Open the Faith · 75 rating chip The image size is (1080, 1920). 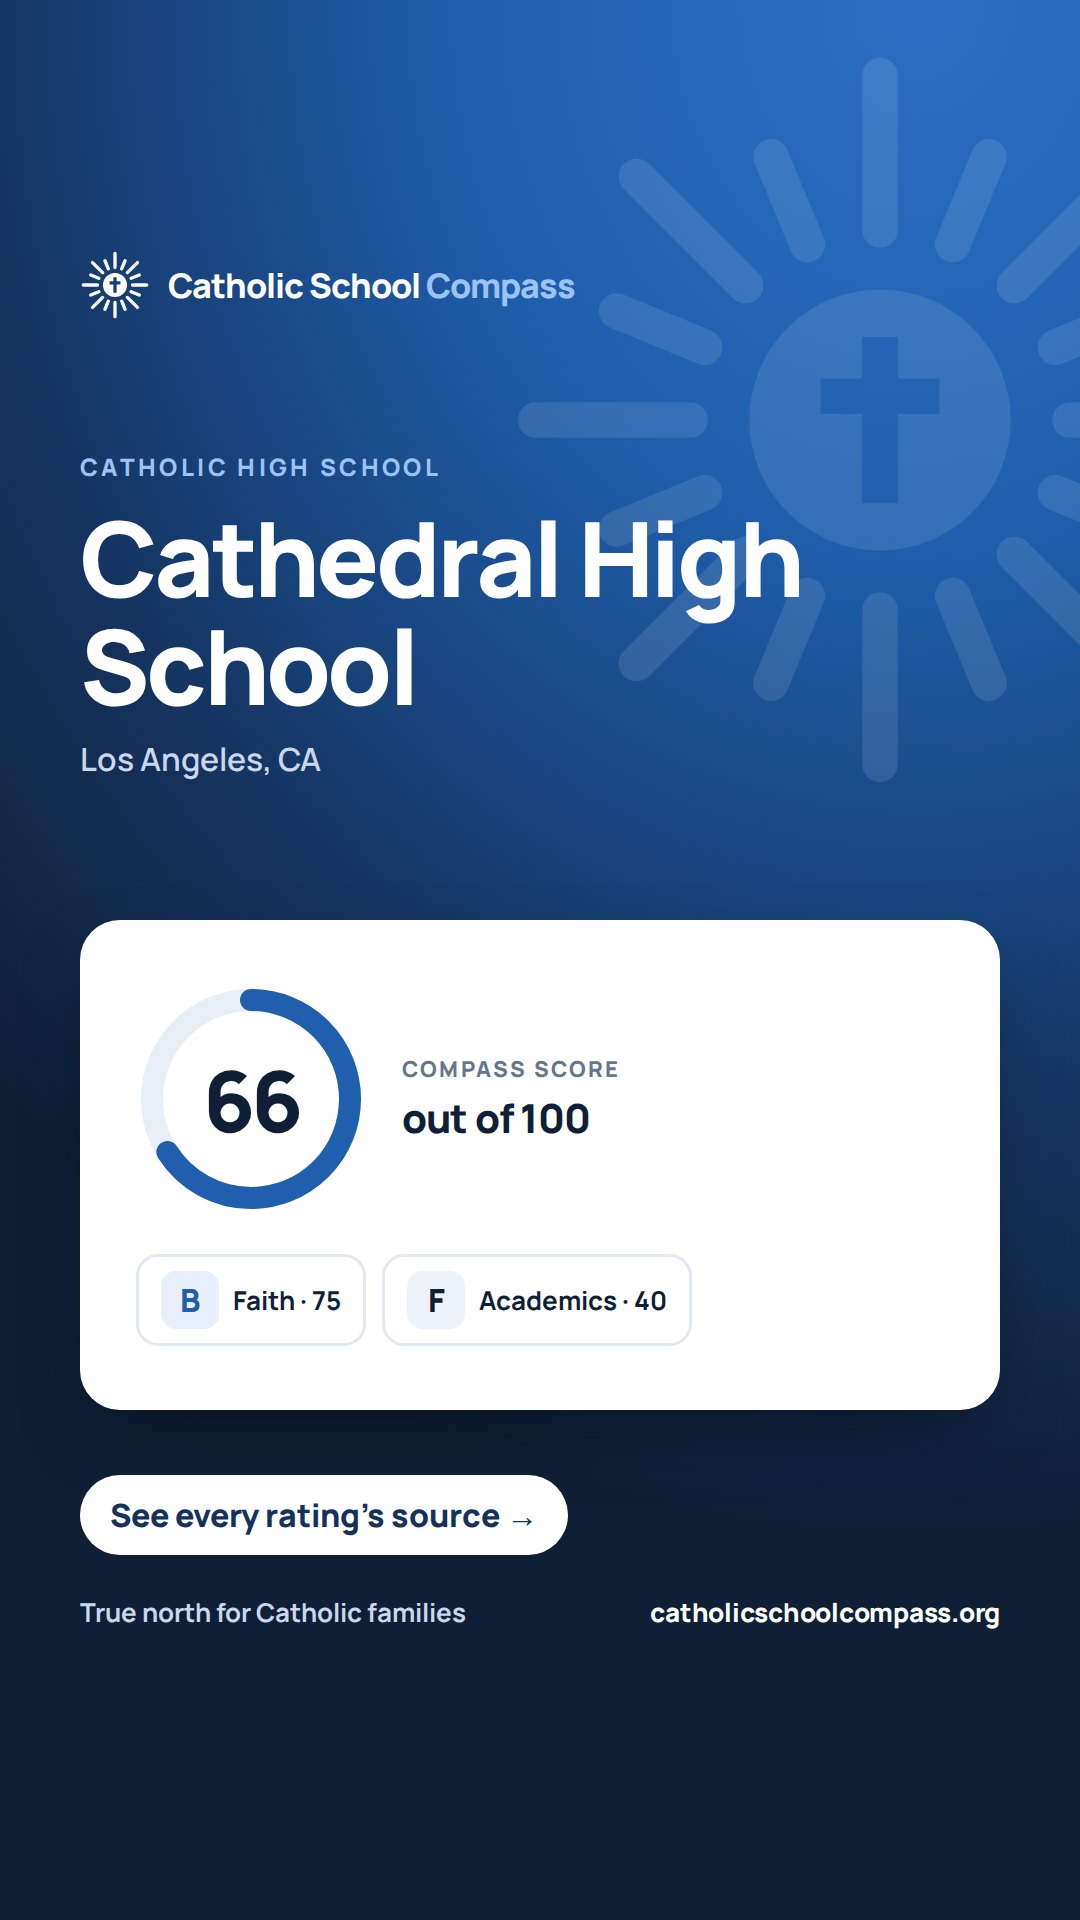[251, 1300]
